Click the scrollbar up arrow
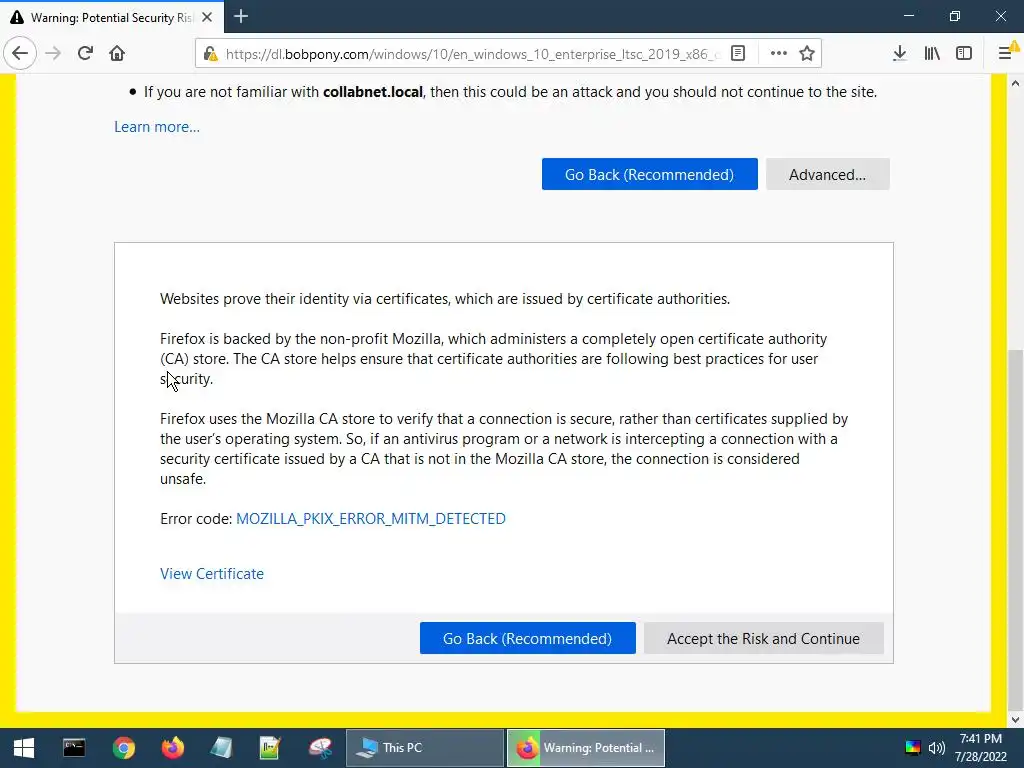Viewport: 1024px width, 768px height. tap(1016, 83)
